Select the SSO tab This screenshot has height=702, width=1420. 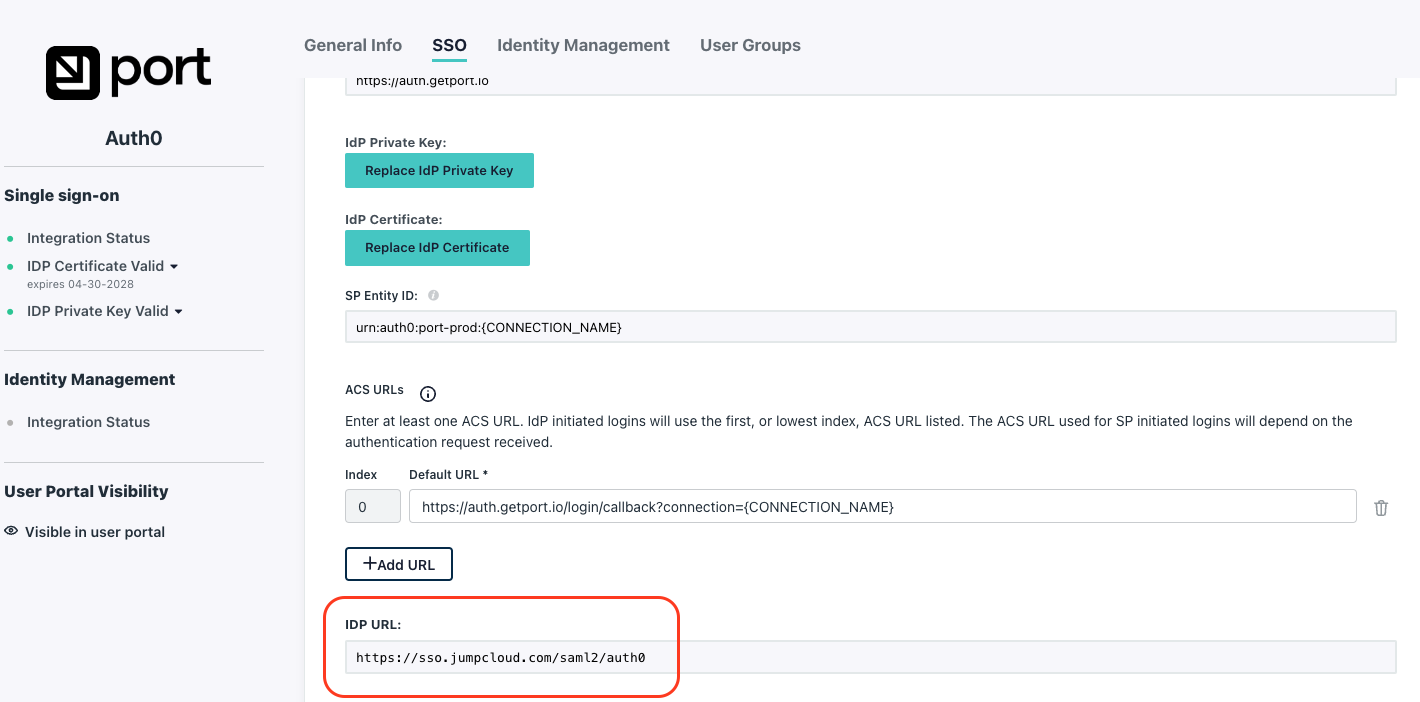pyautogui.click(x=449, y=45)
